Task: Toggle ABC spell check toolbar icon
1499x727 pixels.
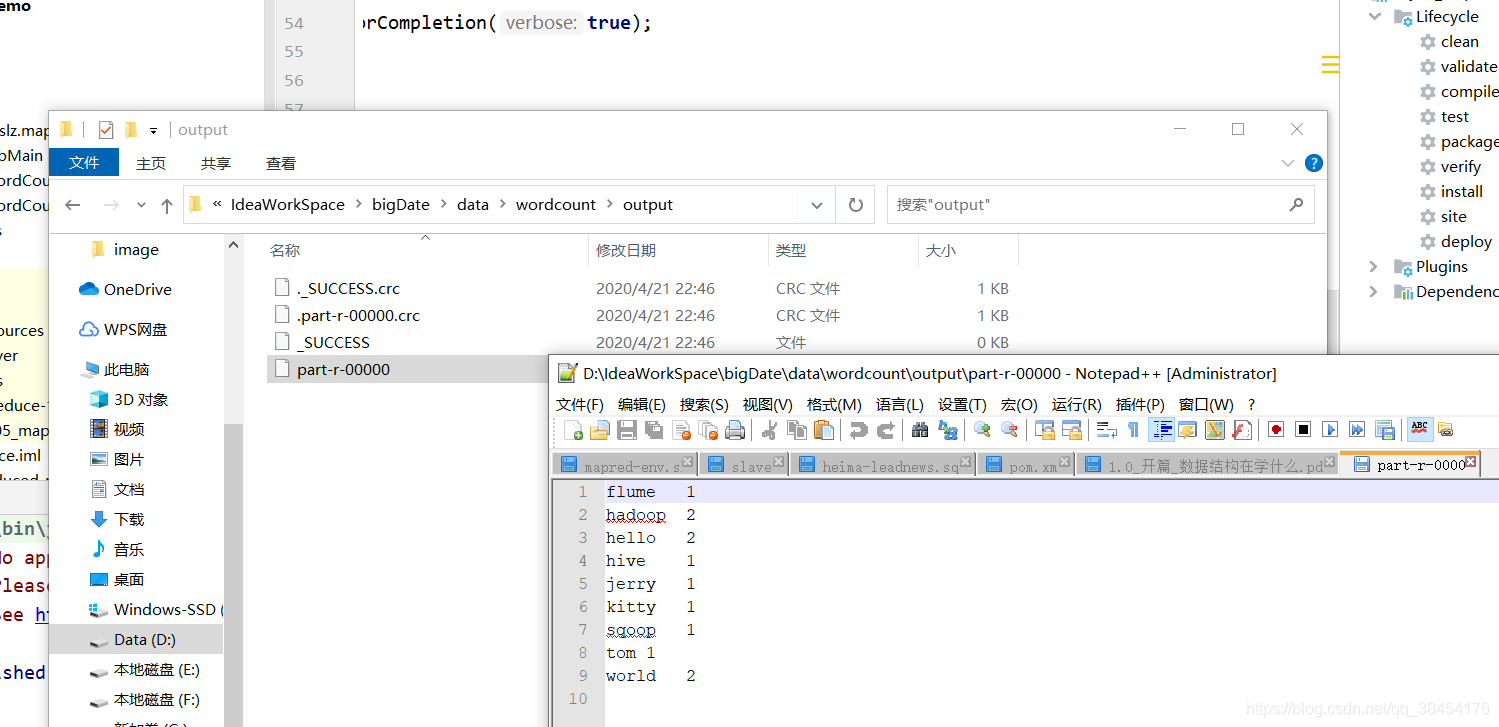Action: pyautogui.click(x=1419, y=430)
